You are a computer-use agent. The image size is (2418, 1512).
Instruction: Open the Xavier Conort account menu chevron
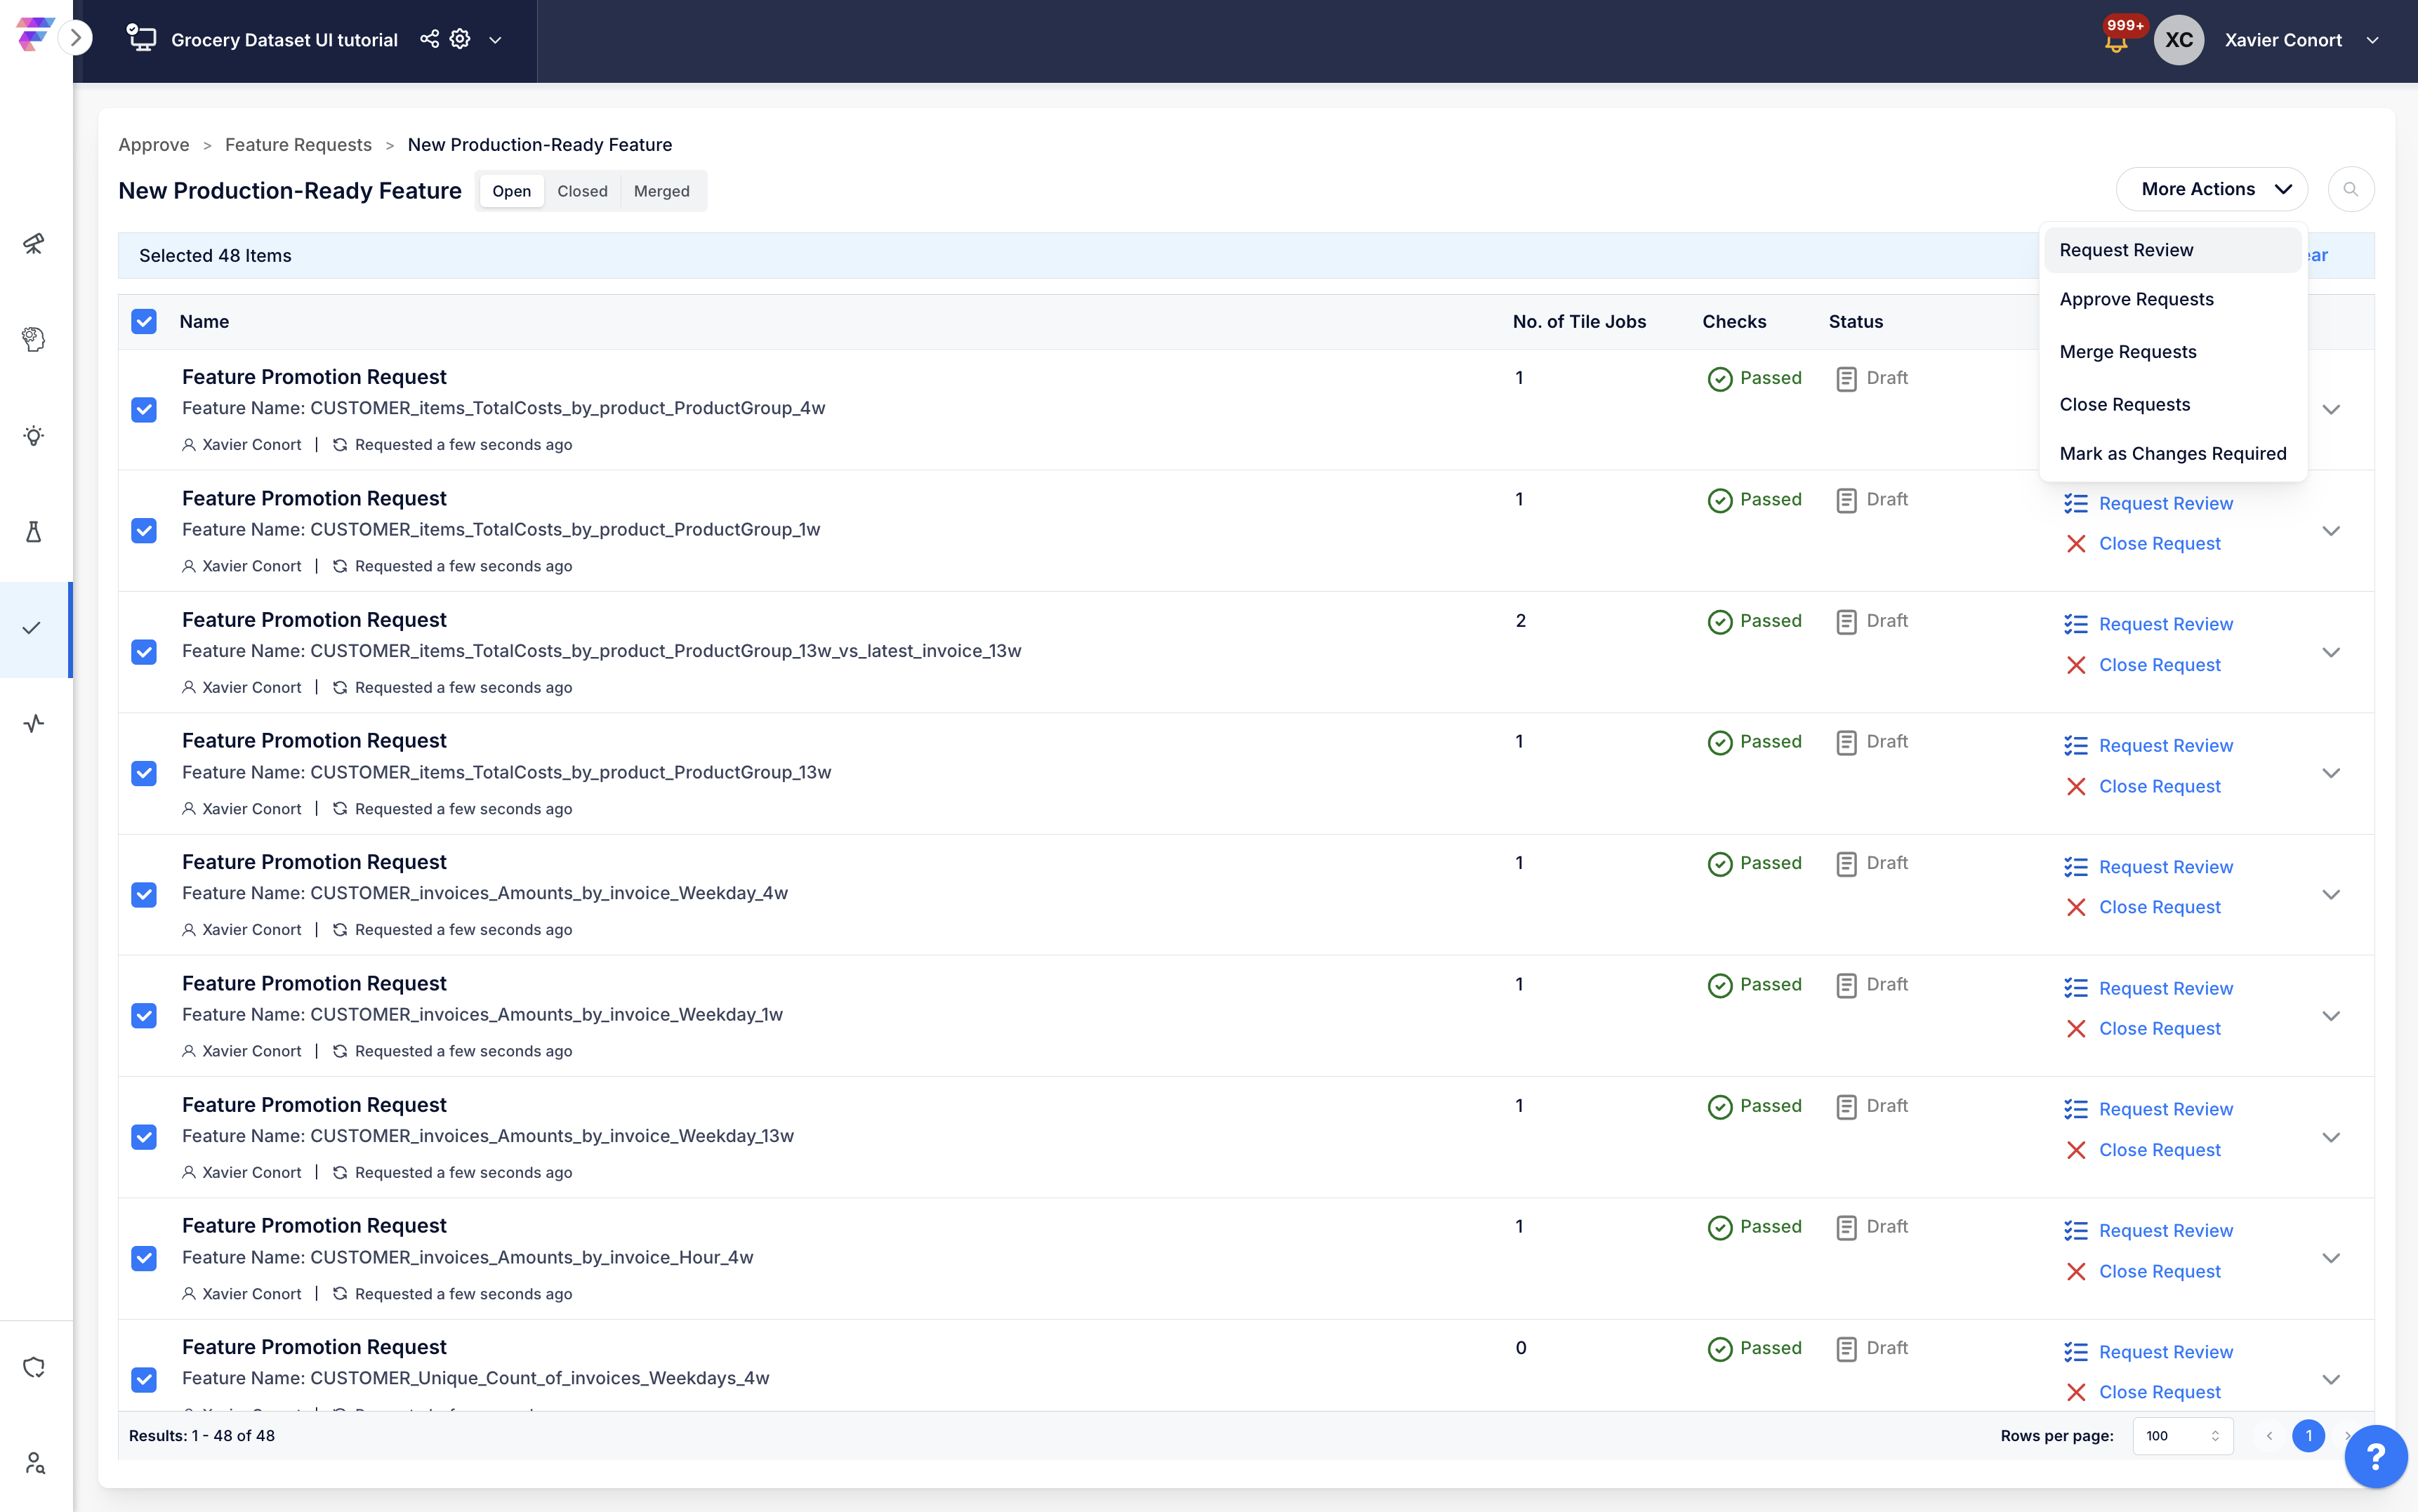pyautogui.click(x=2372, y=40)
